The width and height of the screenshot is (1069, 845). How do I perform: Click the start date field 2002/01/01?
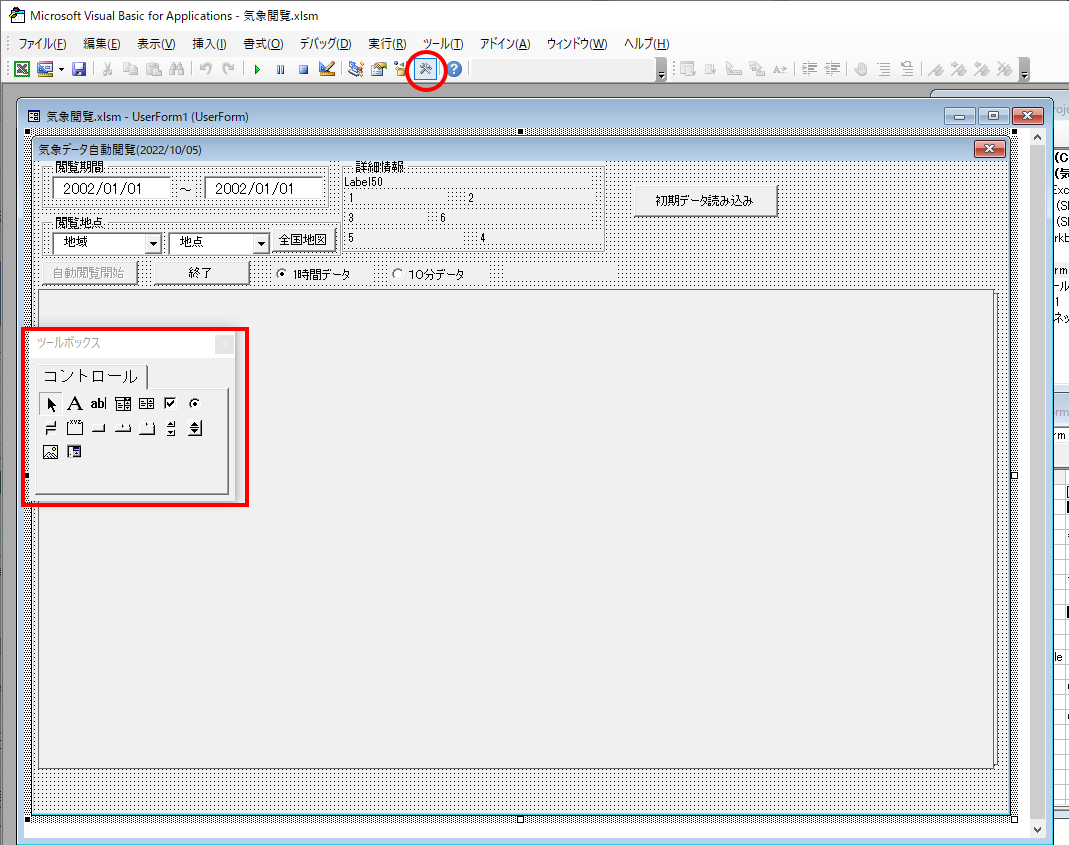click(x=111, y=188)
